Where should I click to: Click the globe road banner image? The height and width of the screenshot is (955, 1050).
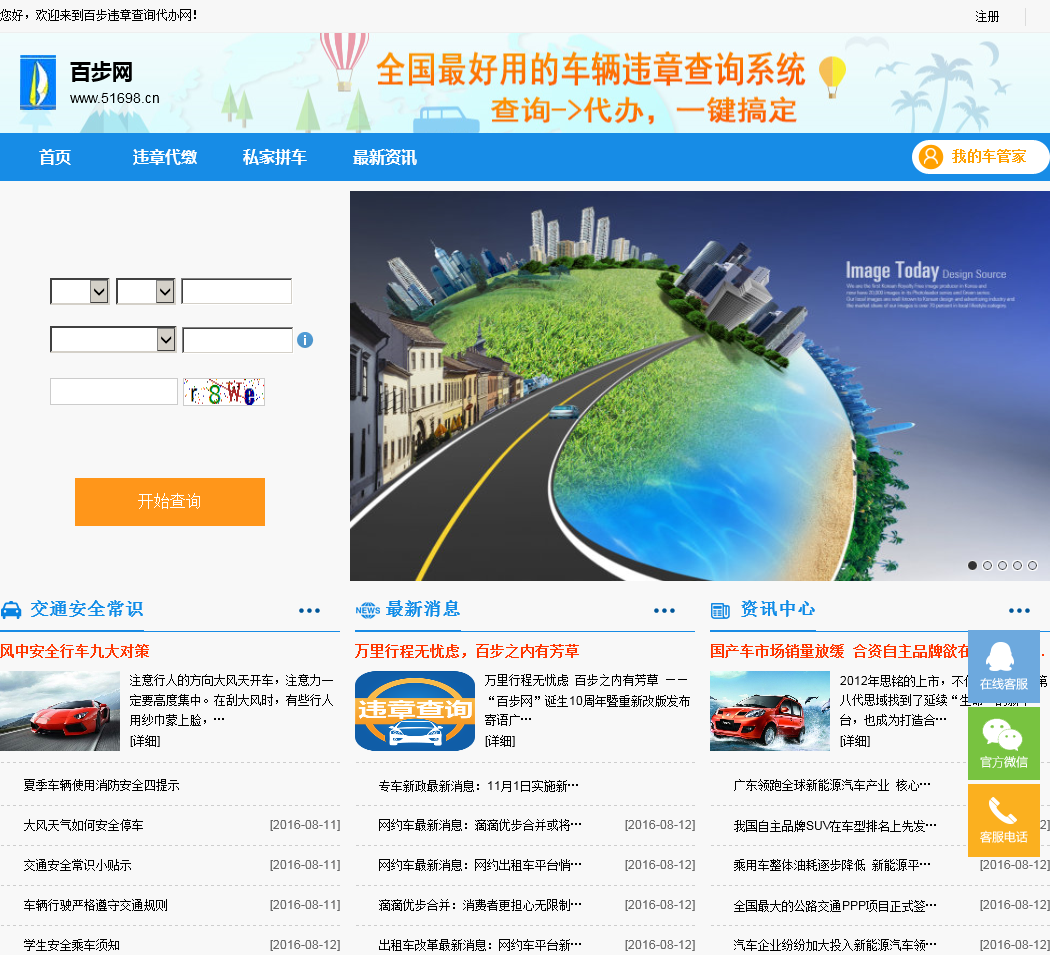coord(700,386)
